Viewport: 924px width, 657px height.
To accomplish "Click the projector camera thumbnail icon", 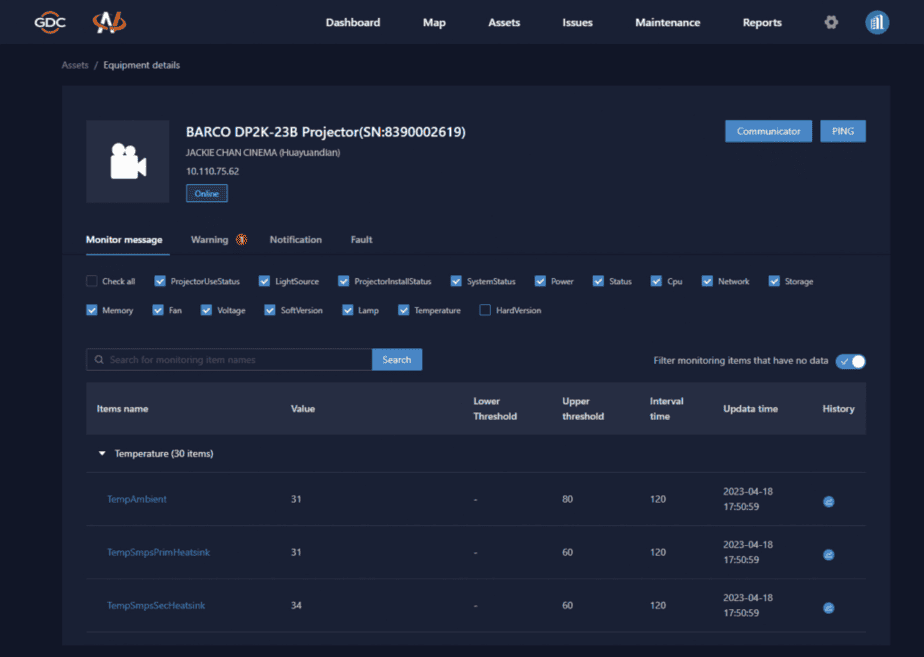I will (127, 162).
